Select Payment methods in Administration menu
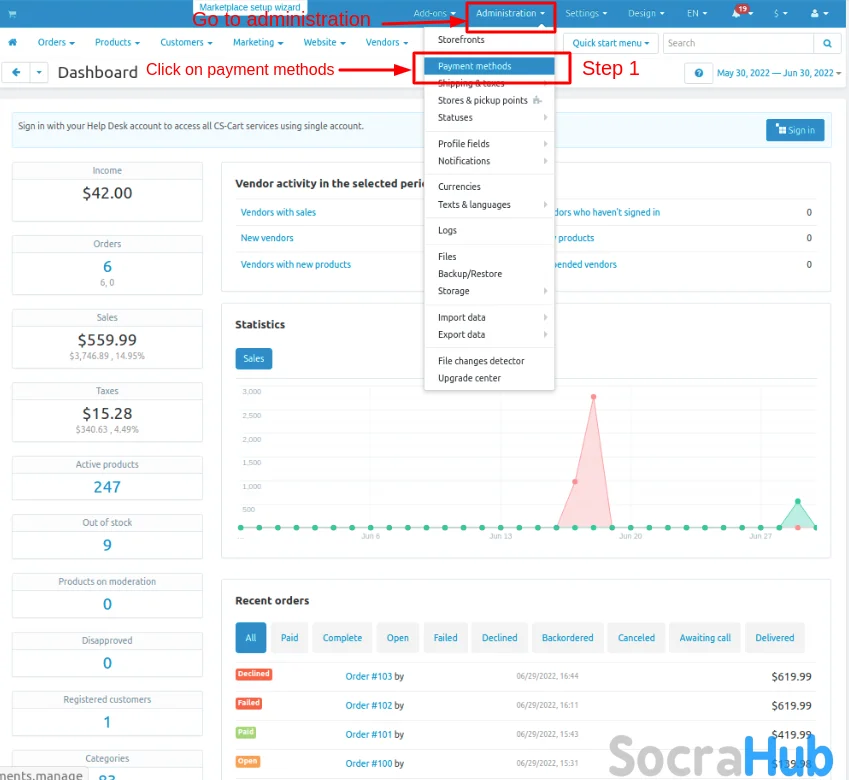 tap(474, 66)
